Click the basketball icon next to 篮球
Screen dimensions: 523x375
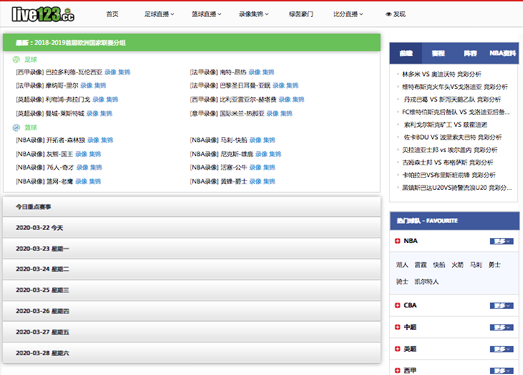pos(16,127)
